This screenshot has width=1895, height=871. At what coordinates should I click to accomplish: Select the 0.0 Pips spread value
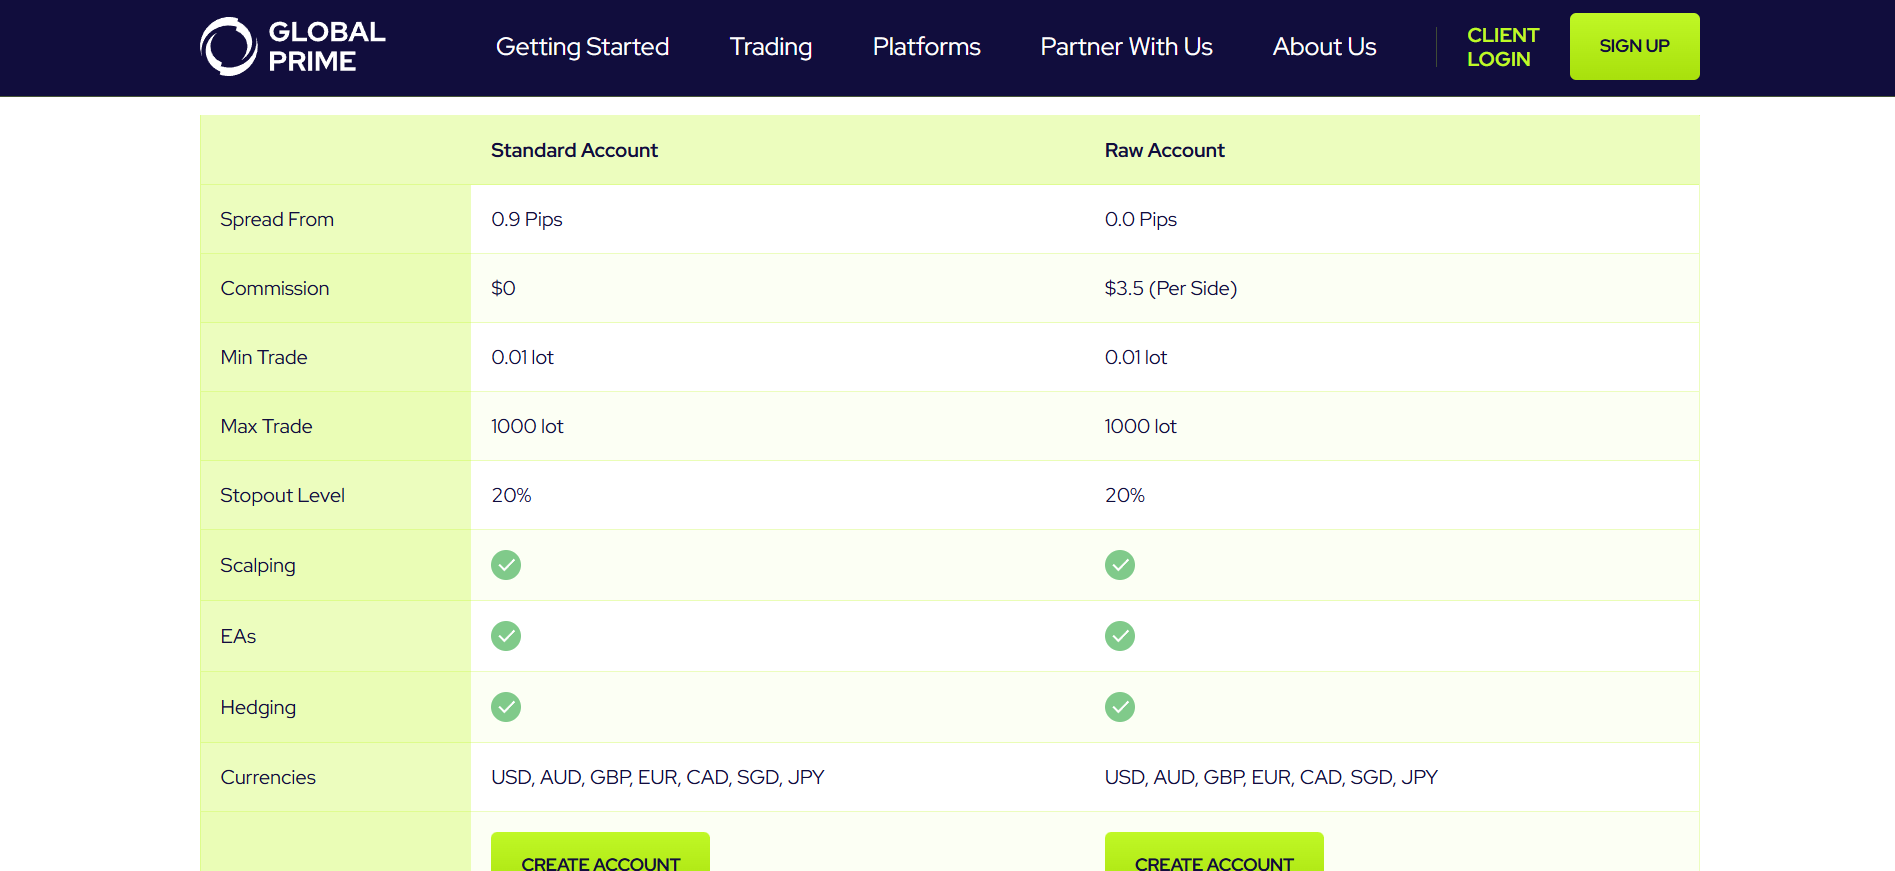(1141, 219)
